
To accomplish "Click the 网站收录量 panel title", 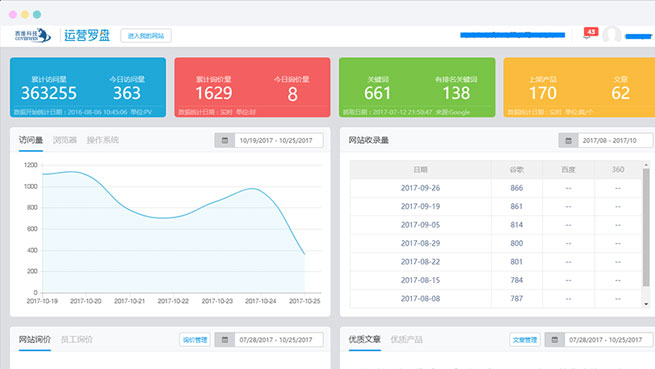I will pyautogui.click(x=368, y=140).
